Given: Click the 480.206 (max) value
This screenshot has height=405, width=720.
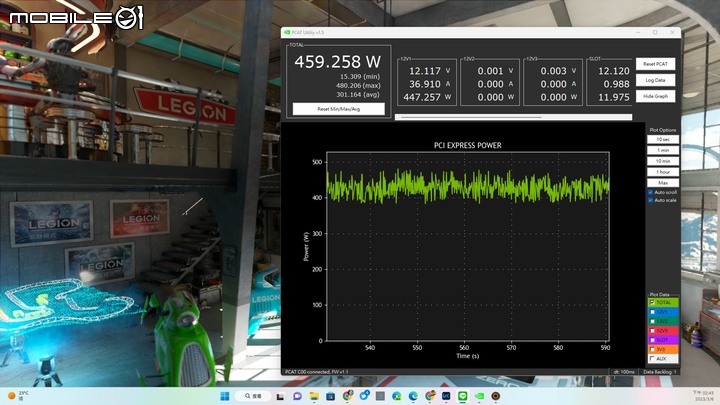Looking at the screenshot, I should click(358, 85).
